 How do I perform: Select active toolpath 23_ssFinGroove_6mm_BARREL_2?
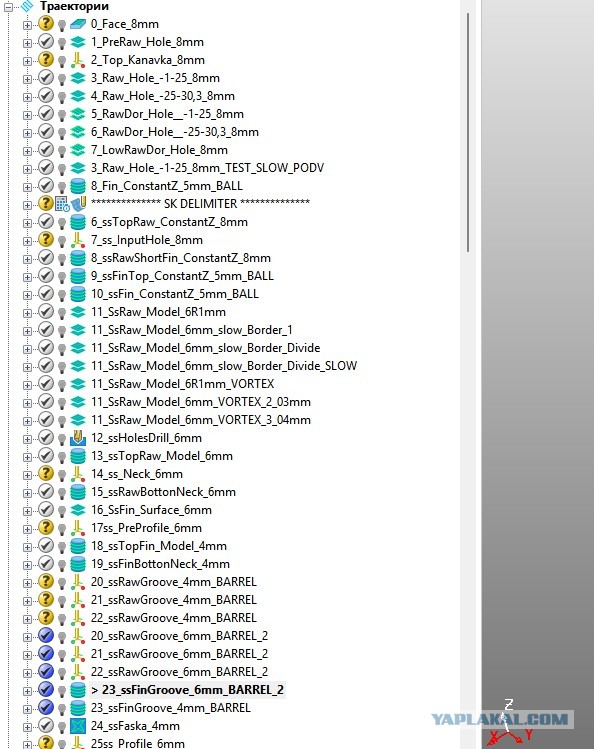(x=188, y=690)
